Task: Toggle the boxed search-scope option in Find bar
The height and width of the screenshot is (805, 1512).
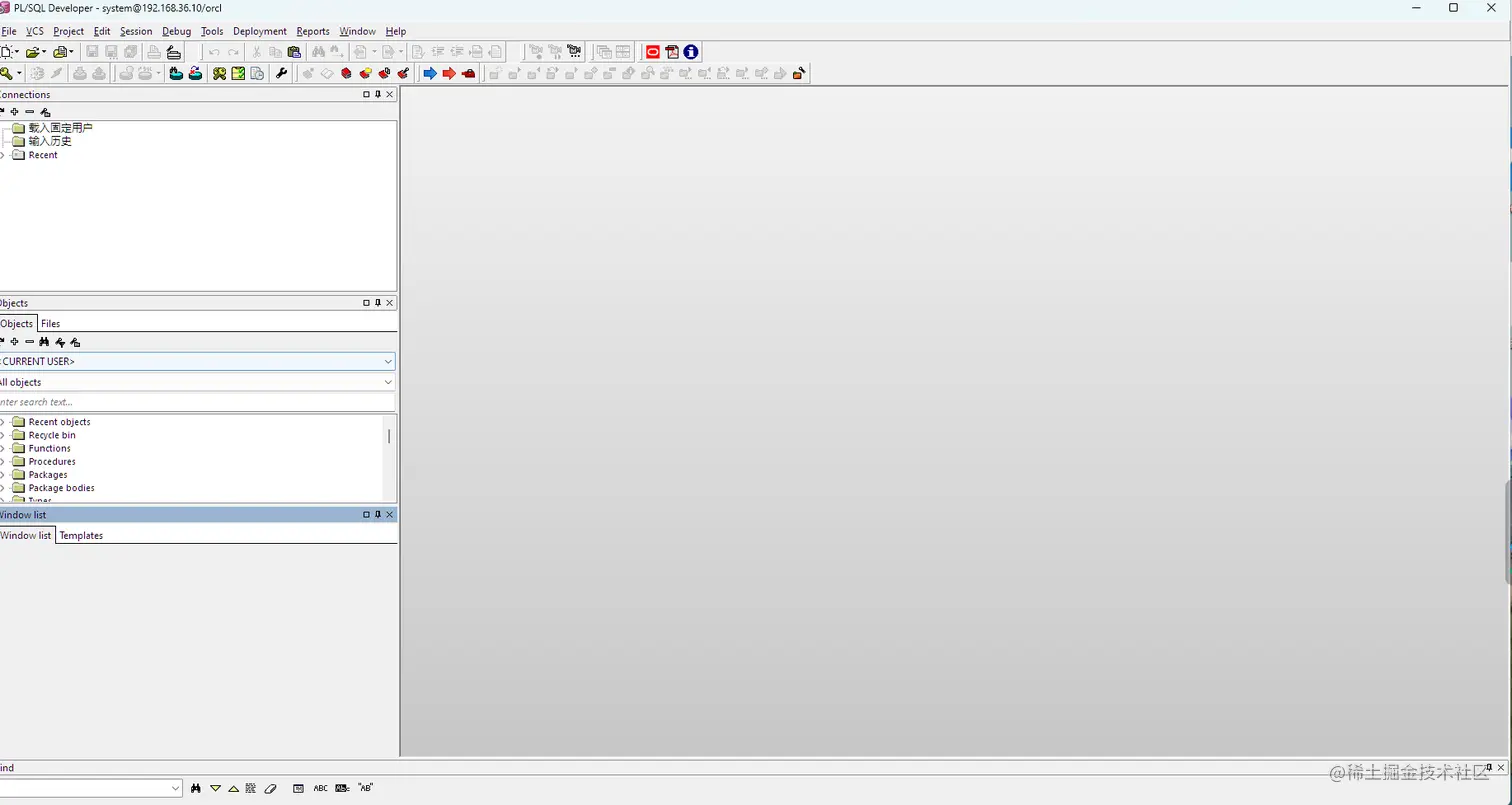Action: click(298, 788)
